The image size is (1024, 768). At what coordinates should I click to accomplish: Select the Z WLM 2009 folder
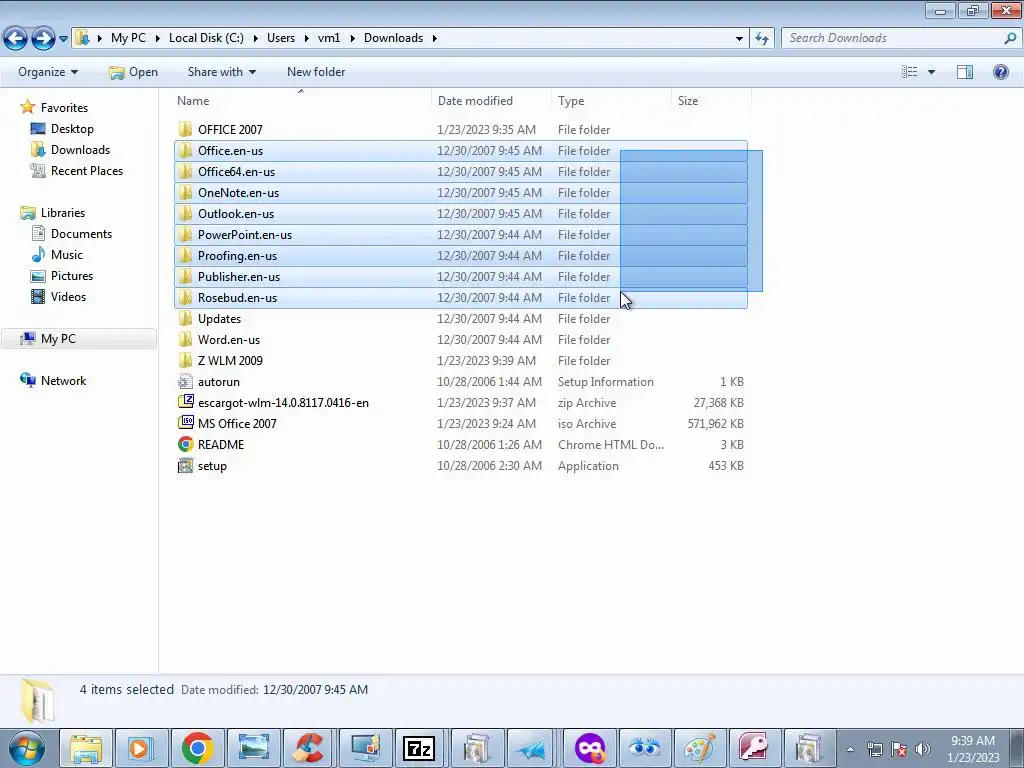coord(460,360)
